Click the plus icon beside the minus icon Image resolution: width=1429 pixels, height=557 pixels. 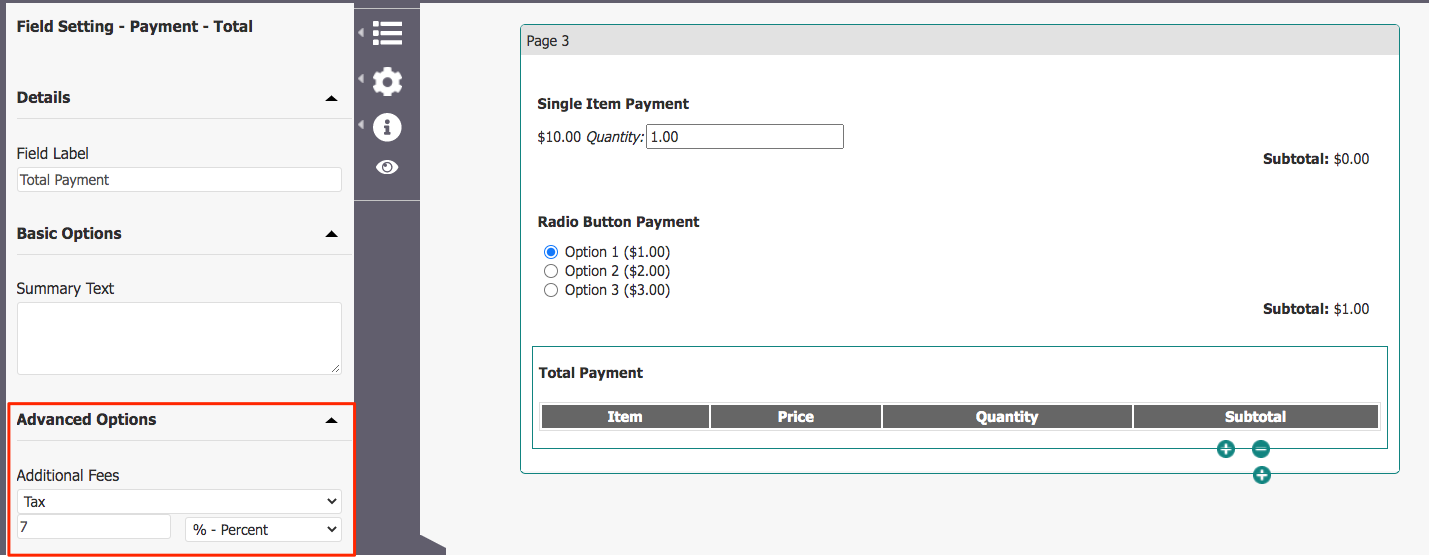click(x=1226, y=450)
